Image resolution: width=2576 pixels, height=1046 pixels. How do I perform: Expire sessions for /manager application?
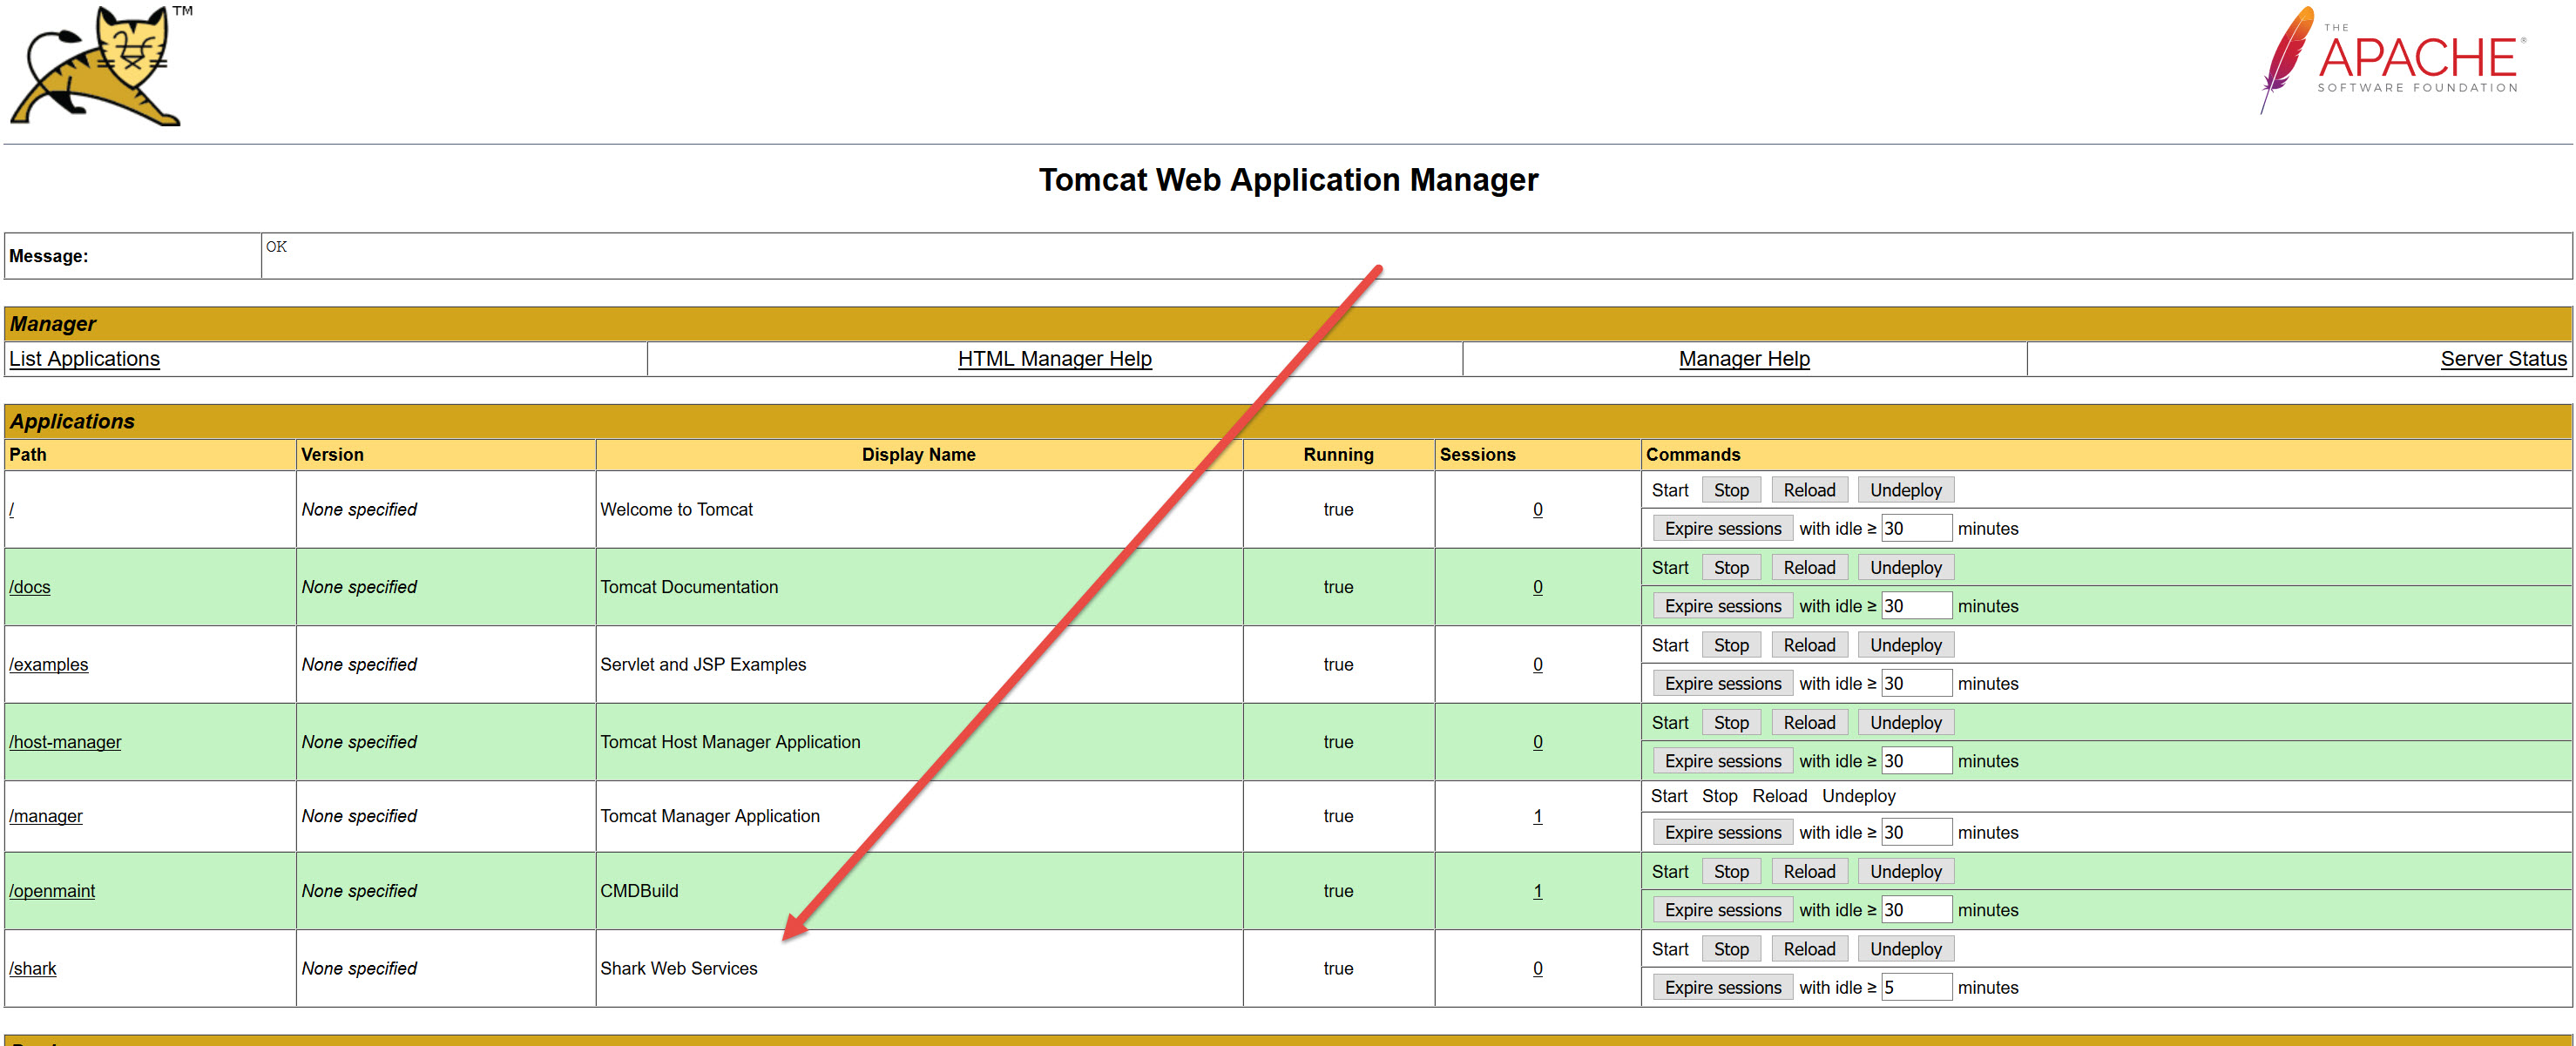pos(1722,832)
